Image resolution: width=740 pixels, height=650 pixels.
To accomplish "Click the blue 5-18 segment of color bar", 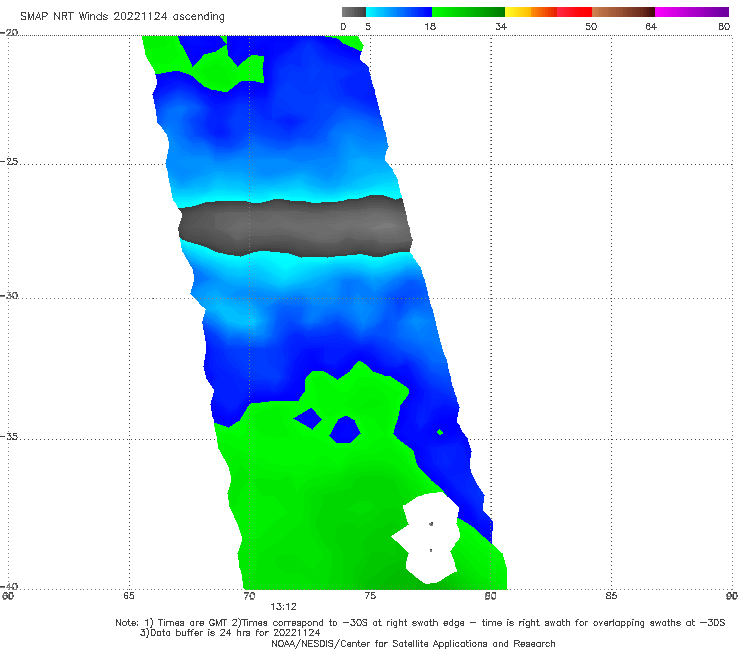I will pos(399,12).
